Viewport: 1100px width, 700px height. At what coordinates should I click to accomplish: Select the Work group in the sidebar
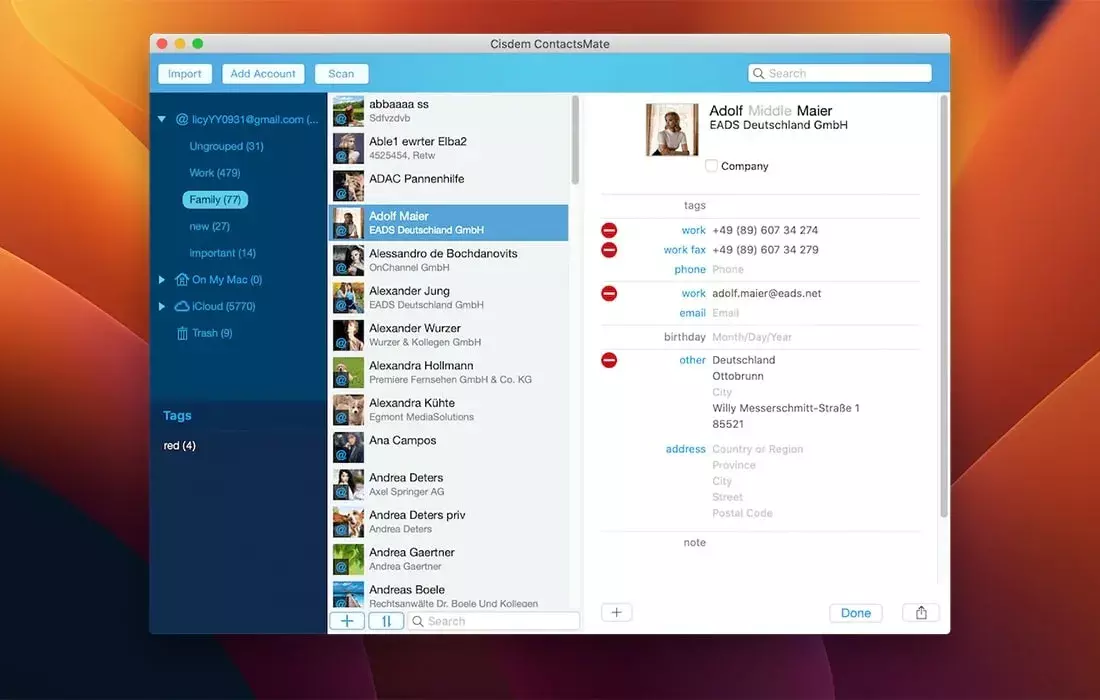[214, 173]
